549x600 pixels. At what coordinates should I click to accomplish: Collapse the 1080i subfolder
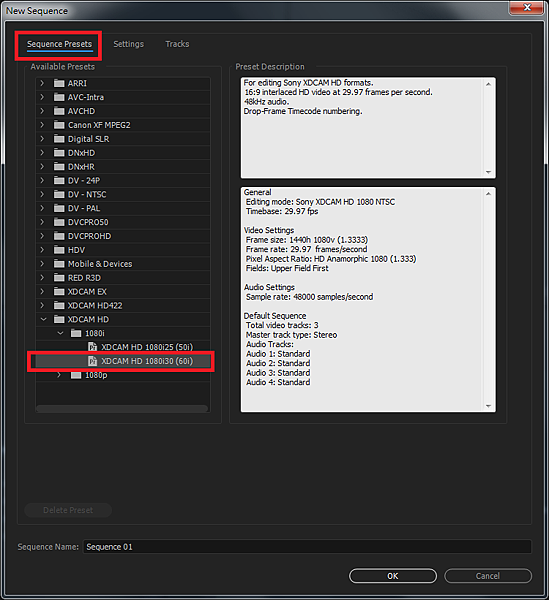coord(60,333)
